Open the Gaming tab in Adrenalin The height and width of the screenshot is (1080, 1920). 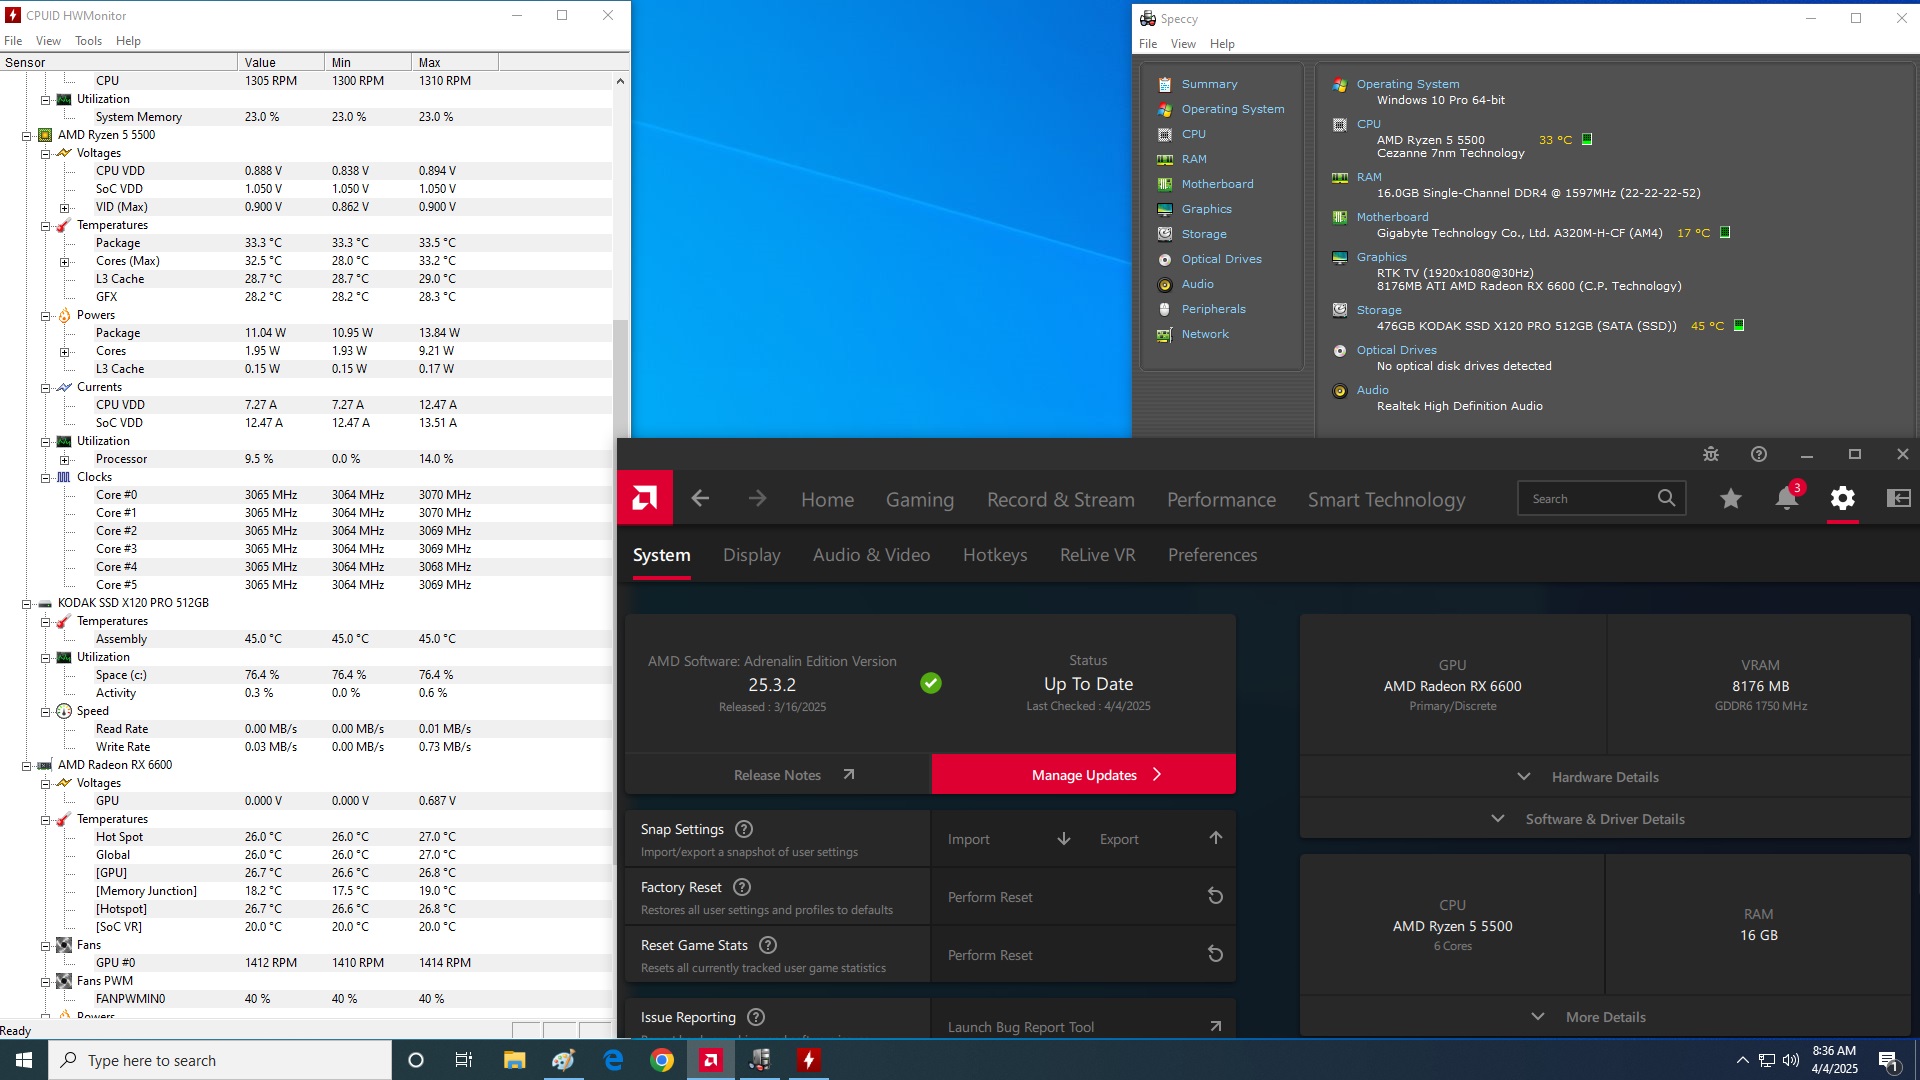coord(919,500)
